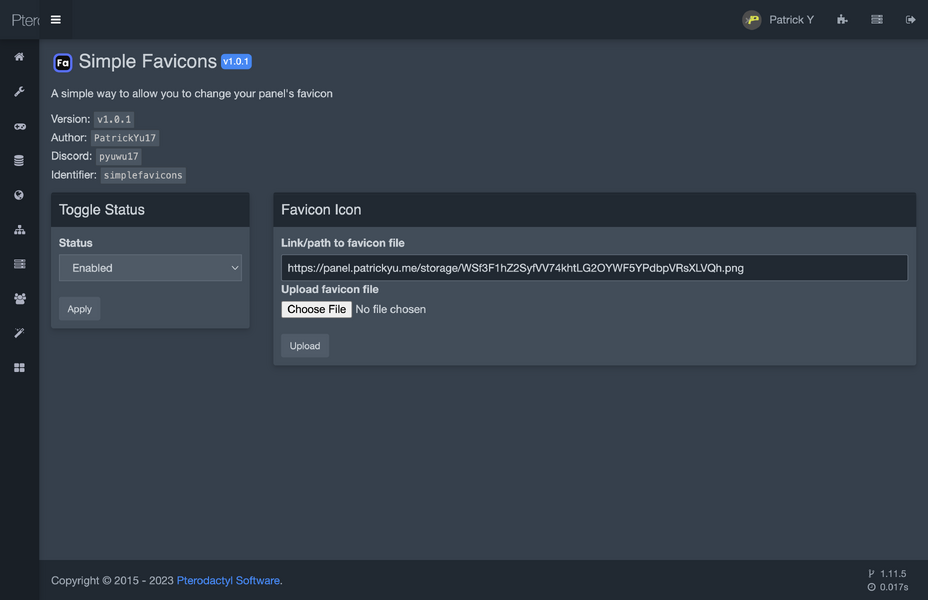Open the Nests grid icon at sidebar bottom
928x600 pixels.
19,367
